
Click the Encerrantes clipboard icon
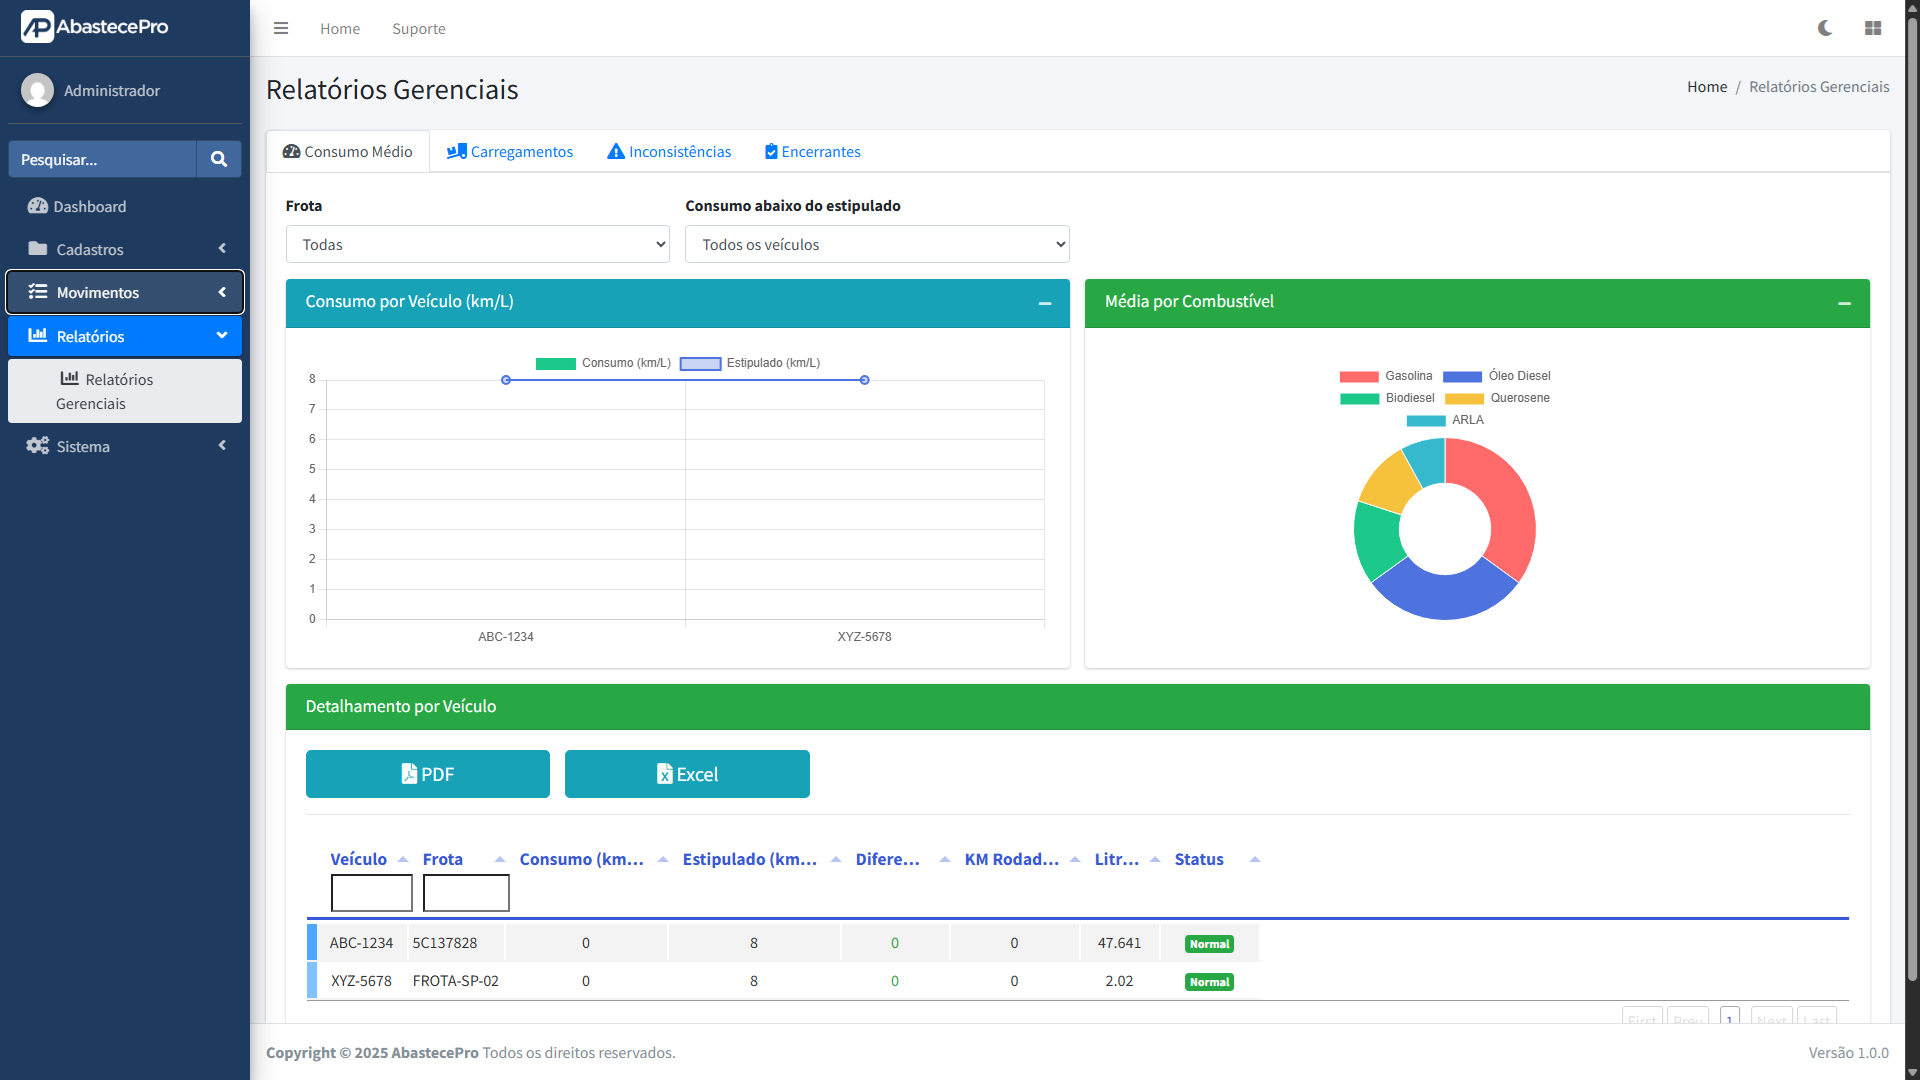[x=771, y=152]
